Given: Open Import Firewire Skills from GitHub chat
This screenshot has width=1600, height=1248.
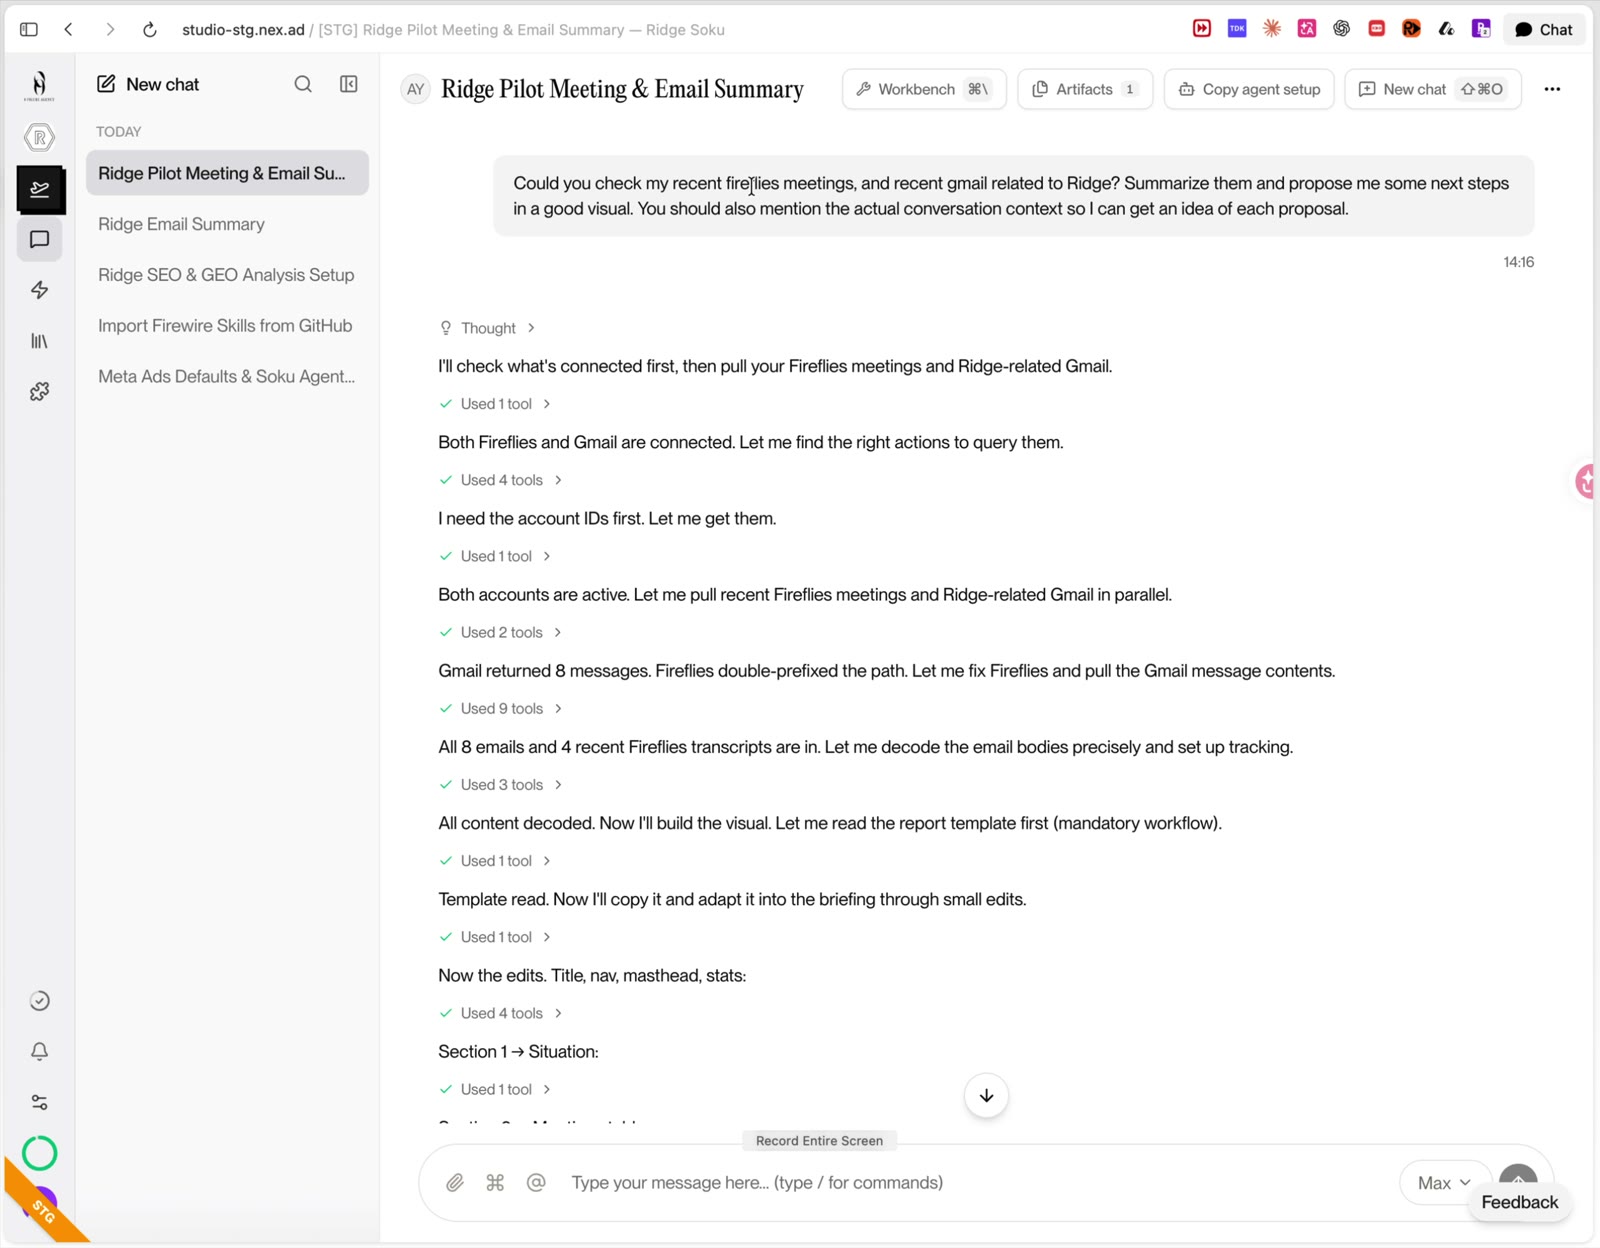Looking at the screenshot, I should click(x=227, y=326).
